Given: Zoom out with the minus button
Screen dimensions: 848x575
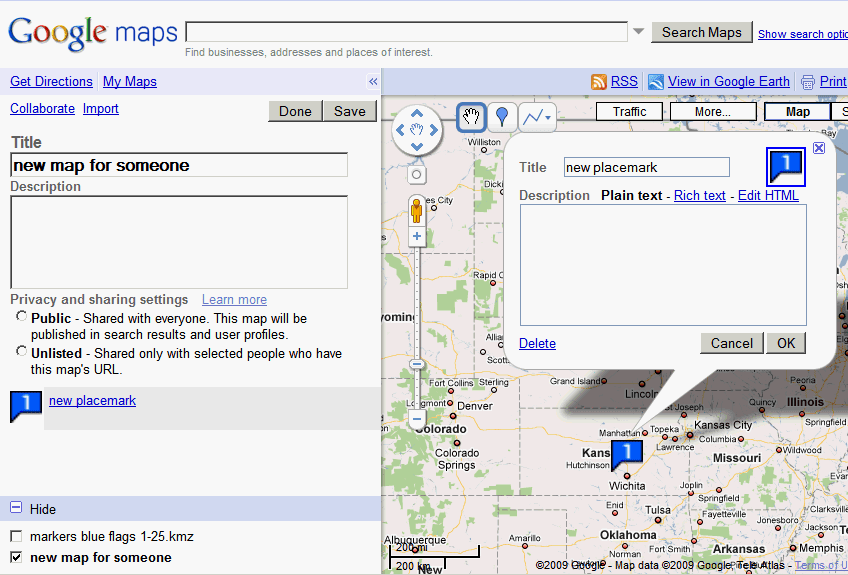Looking at the screenshot, I should coord(416,419).
